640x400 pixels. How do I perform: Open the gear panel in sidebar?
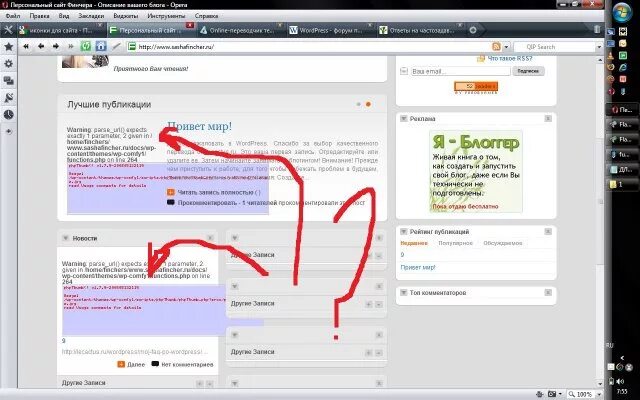8,64
